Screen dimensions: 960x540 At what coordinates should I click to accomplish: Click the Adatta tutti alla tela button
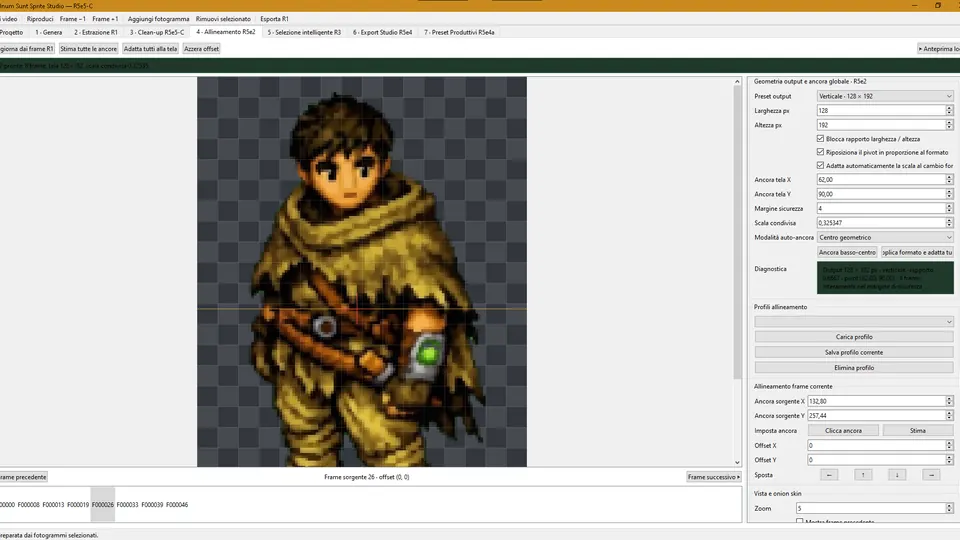click(x=150, y=48)
